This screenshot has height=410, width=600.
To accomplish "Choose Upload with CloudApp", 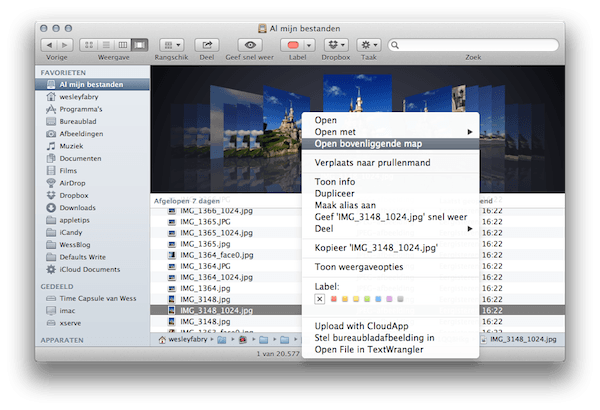I will [391, 326].
